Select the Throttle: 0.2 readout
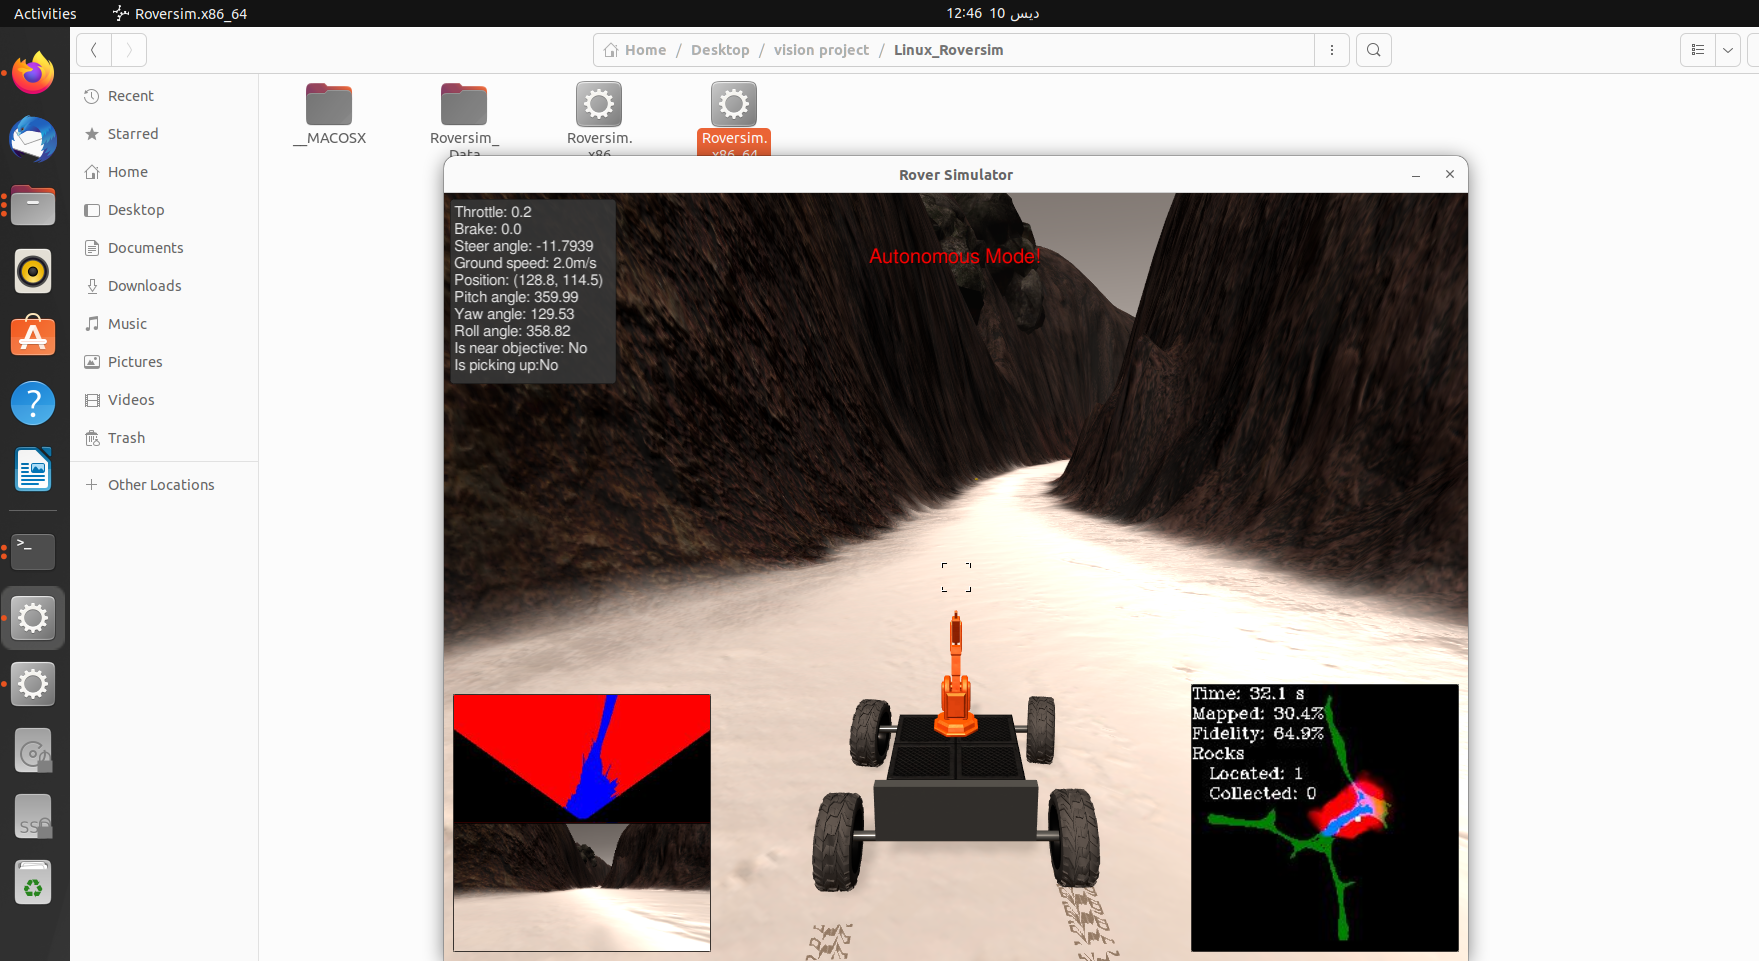 point(493,212)
